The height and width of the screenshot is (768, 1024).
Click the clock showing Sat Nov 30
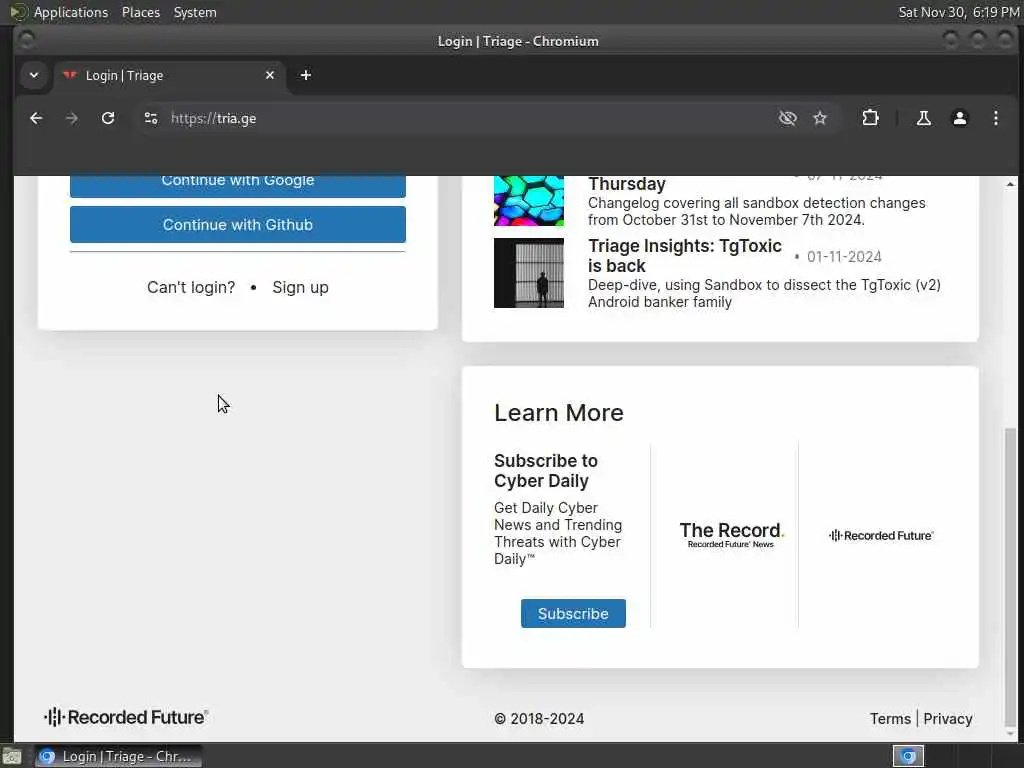[x=959, y=12]
